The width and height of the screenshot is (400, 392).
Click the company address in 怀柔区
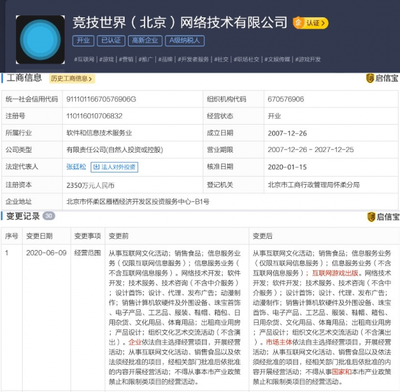138,202
